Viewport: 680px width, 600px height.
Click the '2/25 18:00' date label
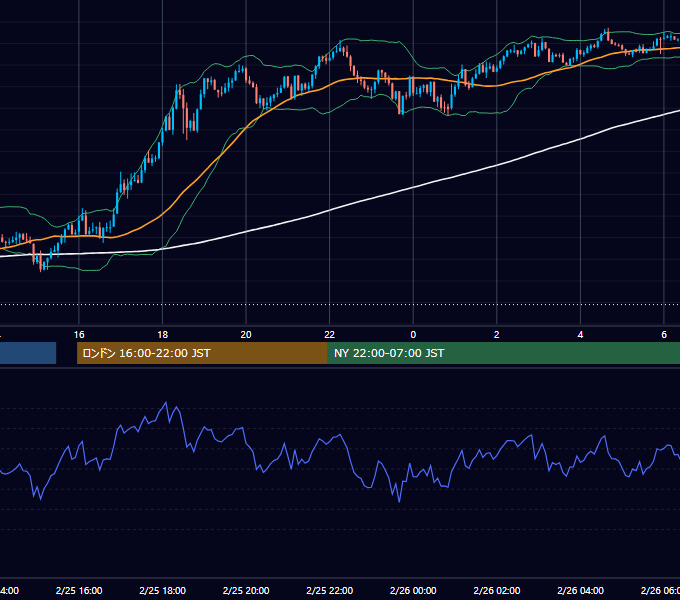tap(163, 590)
